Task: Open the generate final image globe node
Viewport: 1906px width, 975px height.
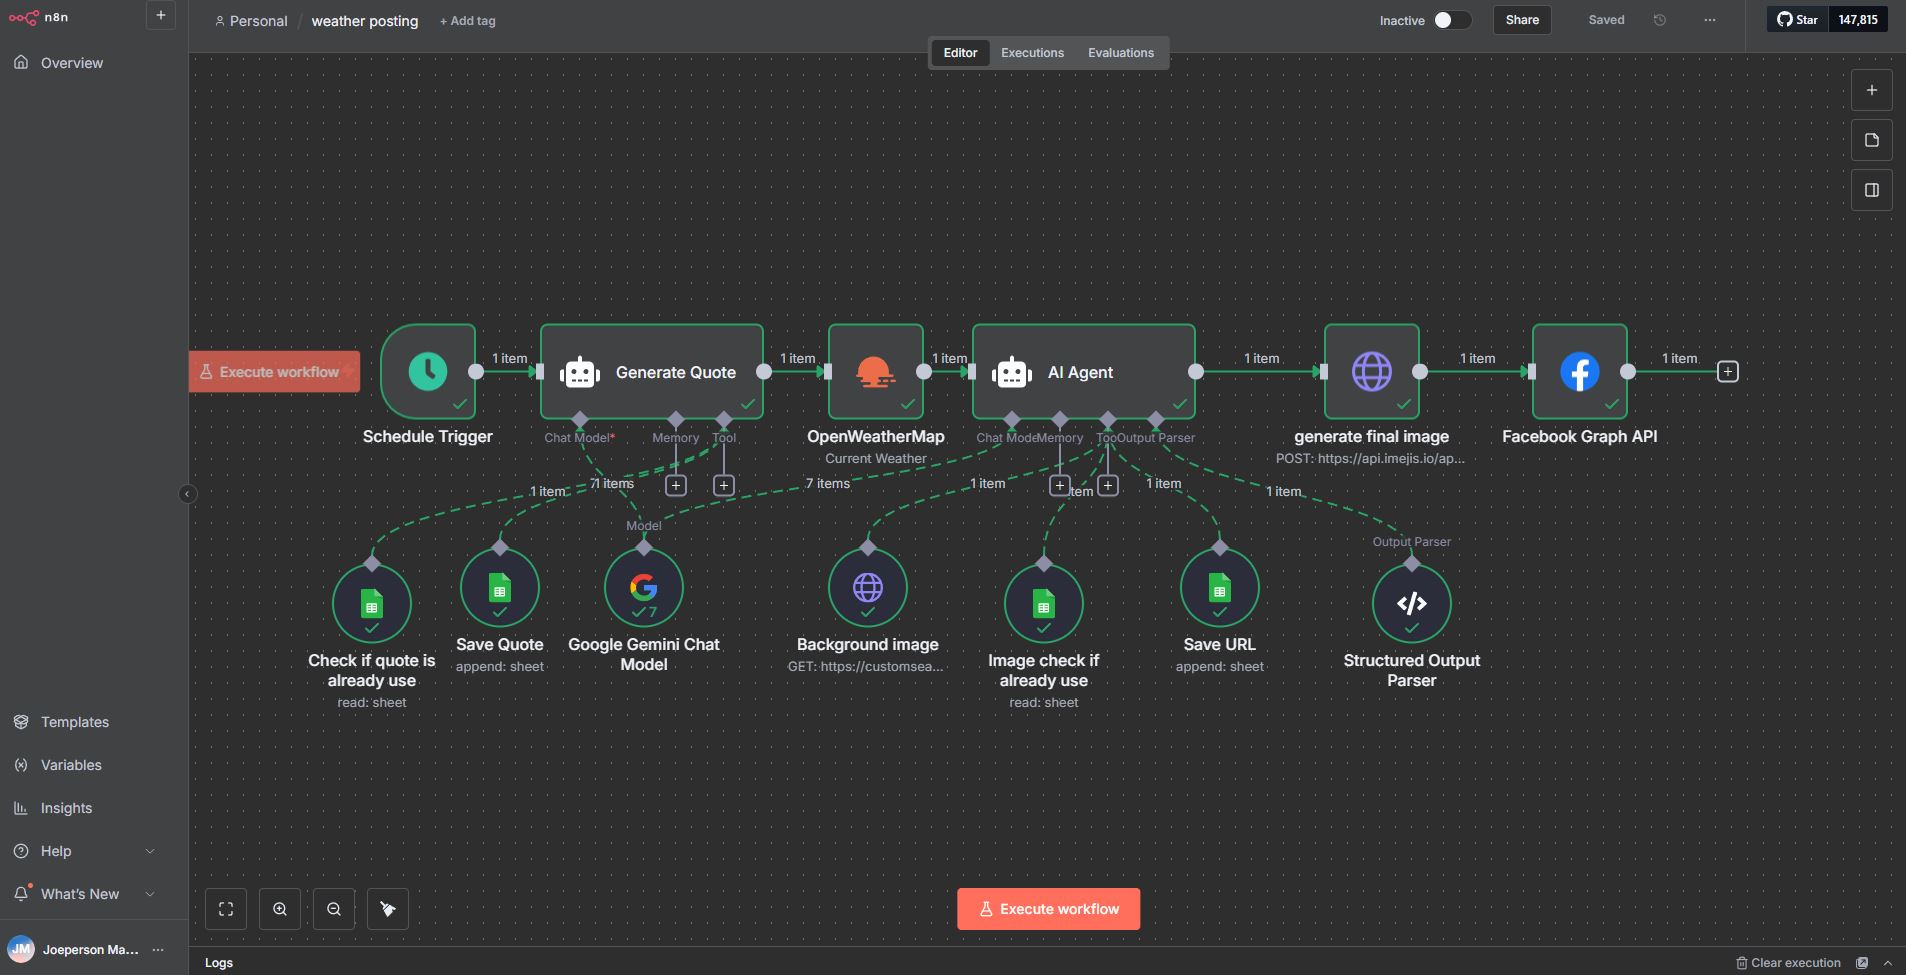Action: click(1372, 371)
